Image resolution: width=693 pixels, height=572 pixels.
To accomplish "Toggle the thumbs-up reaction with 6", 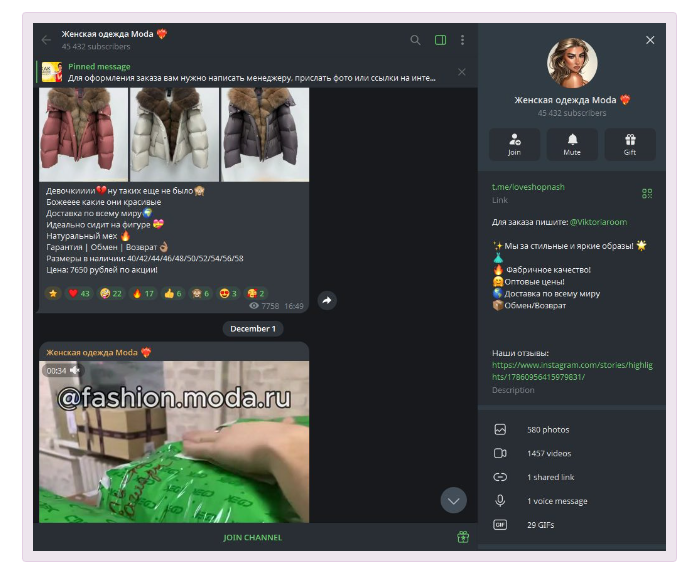I will (x=173, y=294).
